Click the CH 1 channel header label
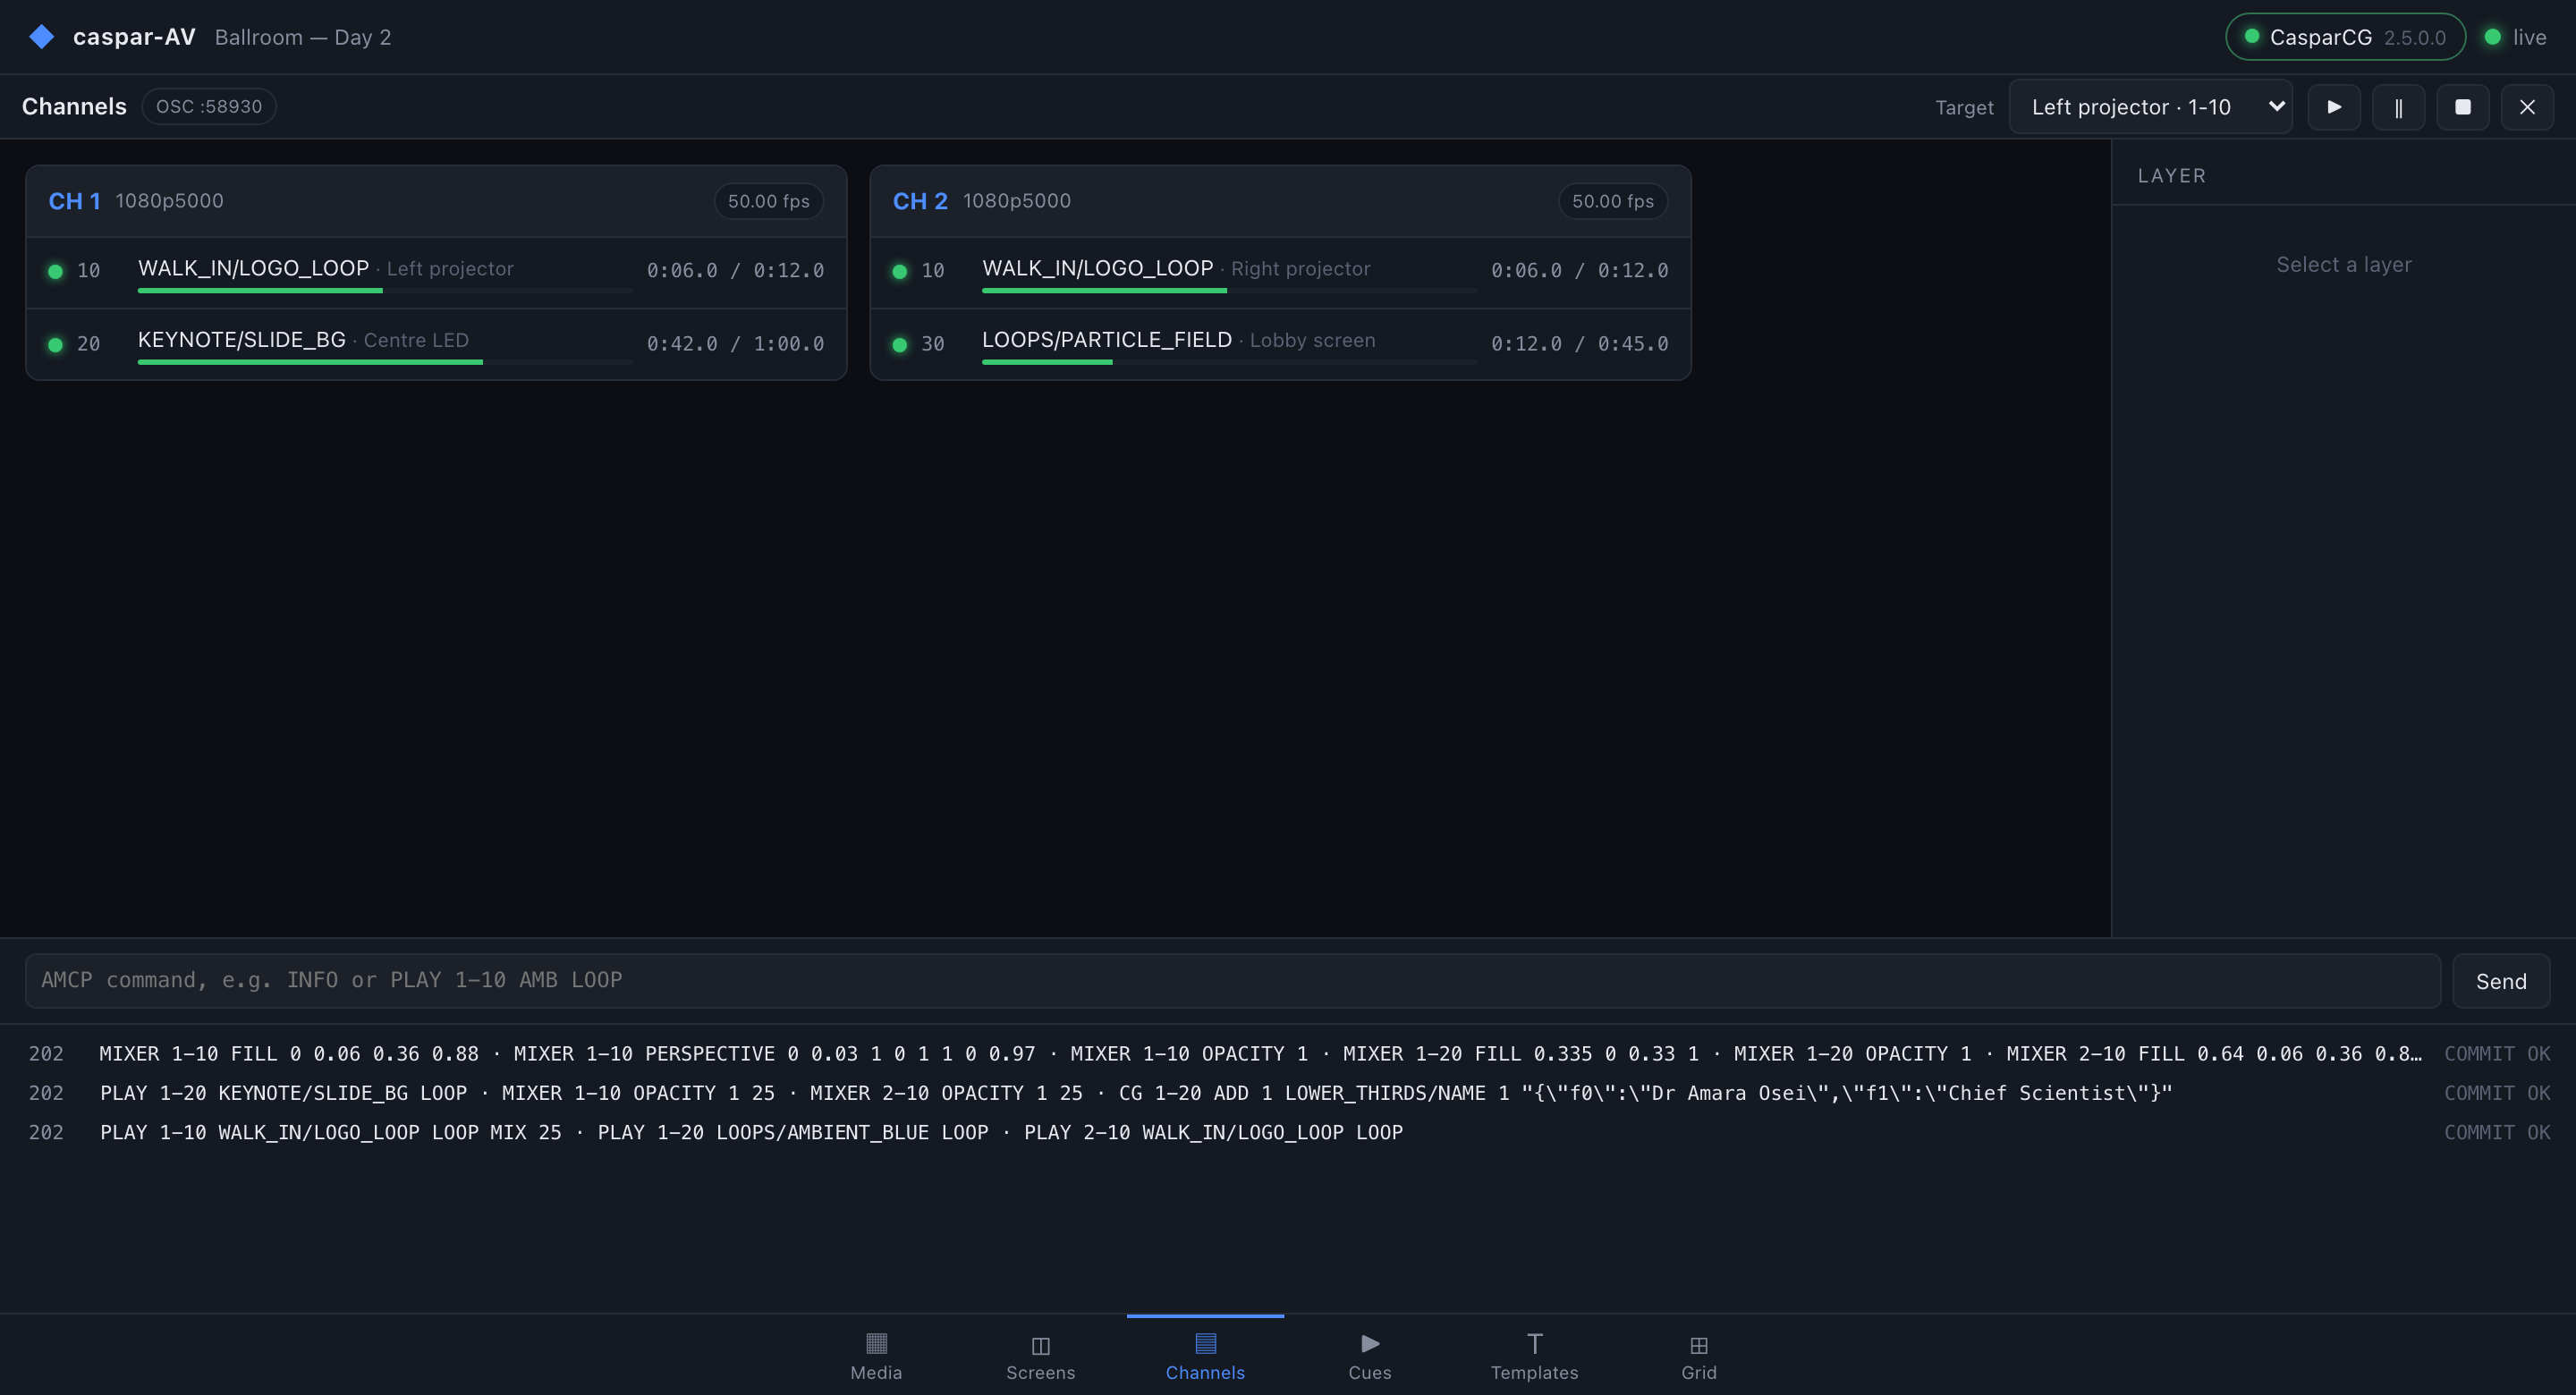 74,201
